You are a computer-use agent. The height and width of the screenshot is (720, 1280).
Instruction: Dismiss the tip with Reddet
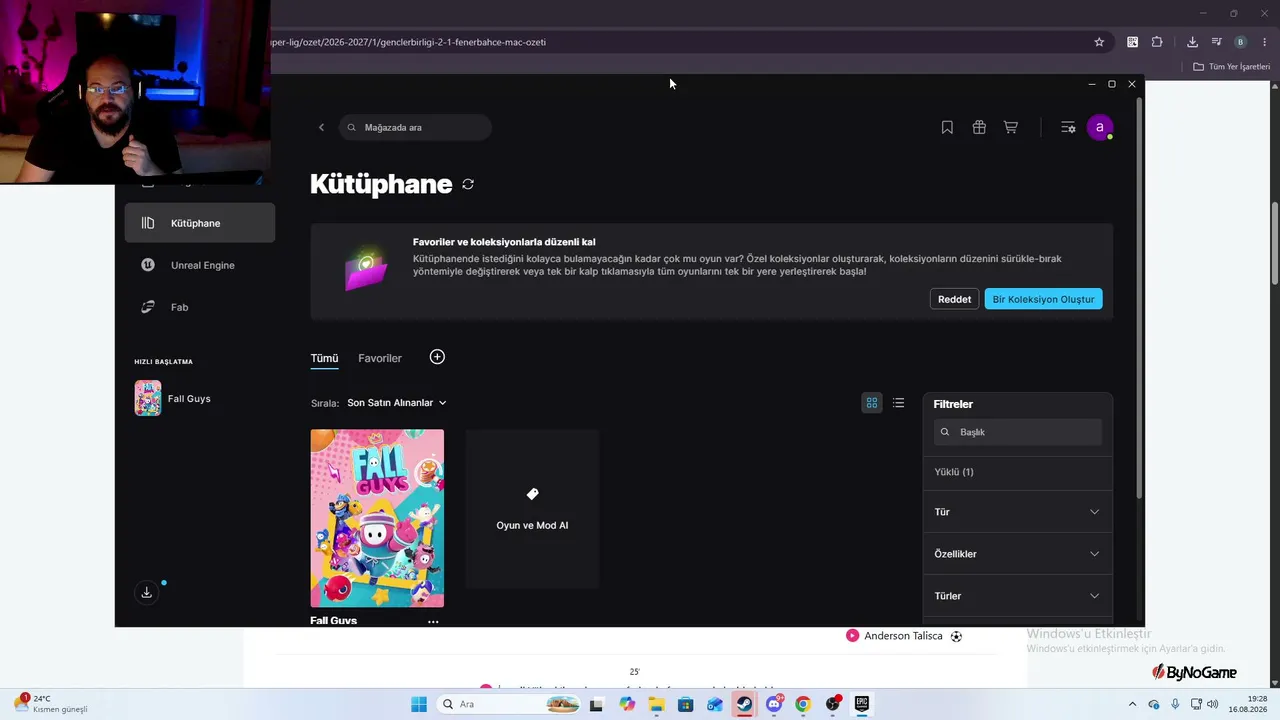click(954, 299)
